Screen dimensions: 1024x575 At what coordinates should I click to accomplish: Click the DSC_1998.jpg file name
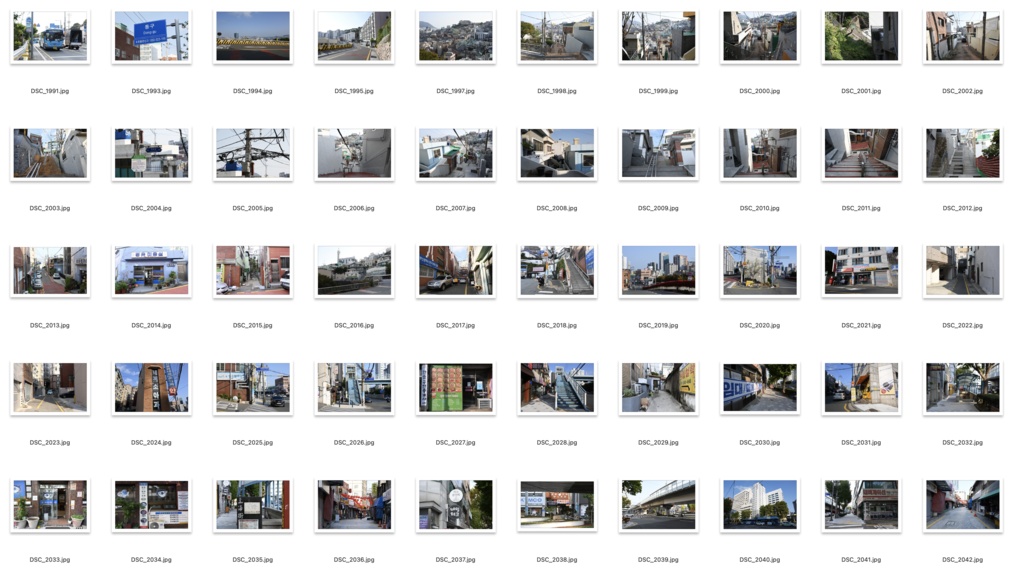pos(557,91)
